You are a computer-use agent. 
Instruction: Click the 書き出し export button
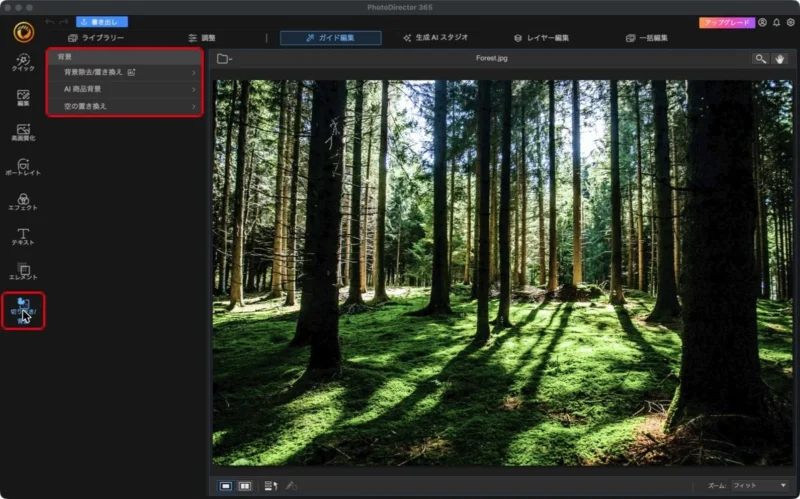coord(102,22)
